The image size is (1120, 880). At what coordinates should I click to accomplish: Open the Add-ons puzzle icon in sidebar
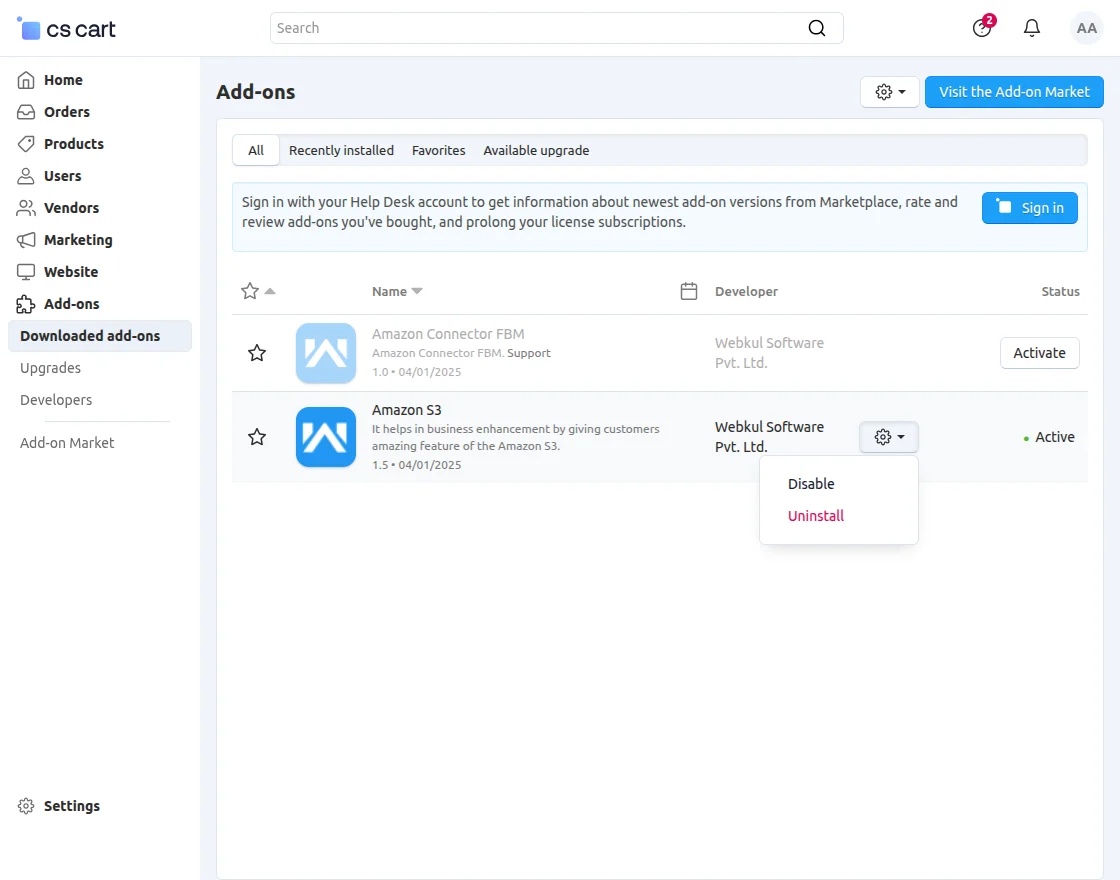coord(25,304)
